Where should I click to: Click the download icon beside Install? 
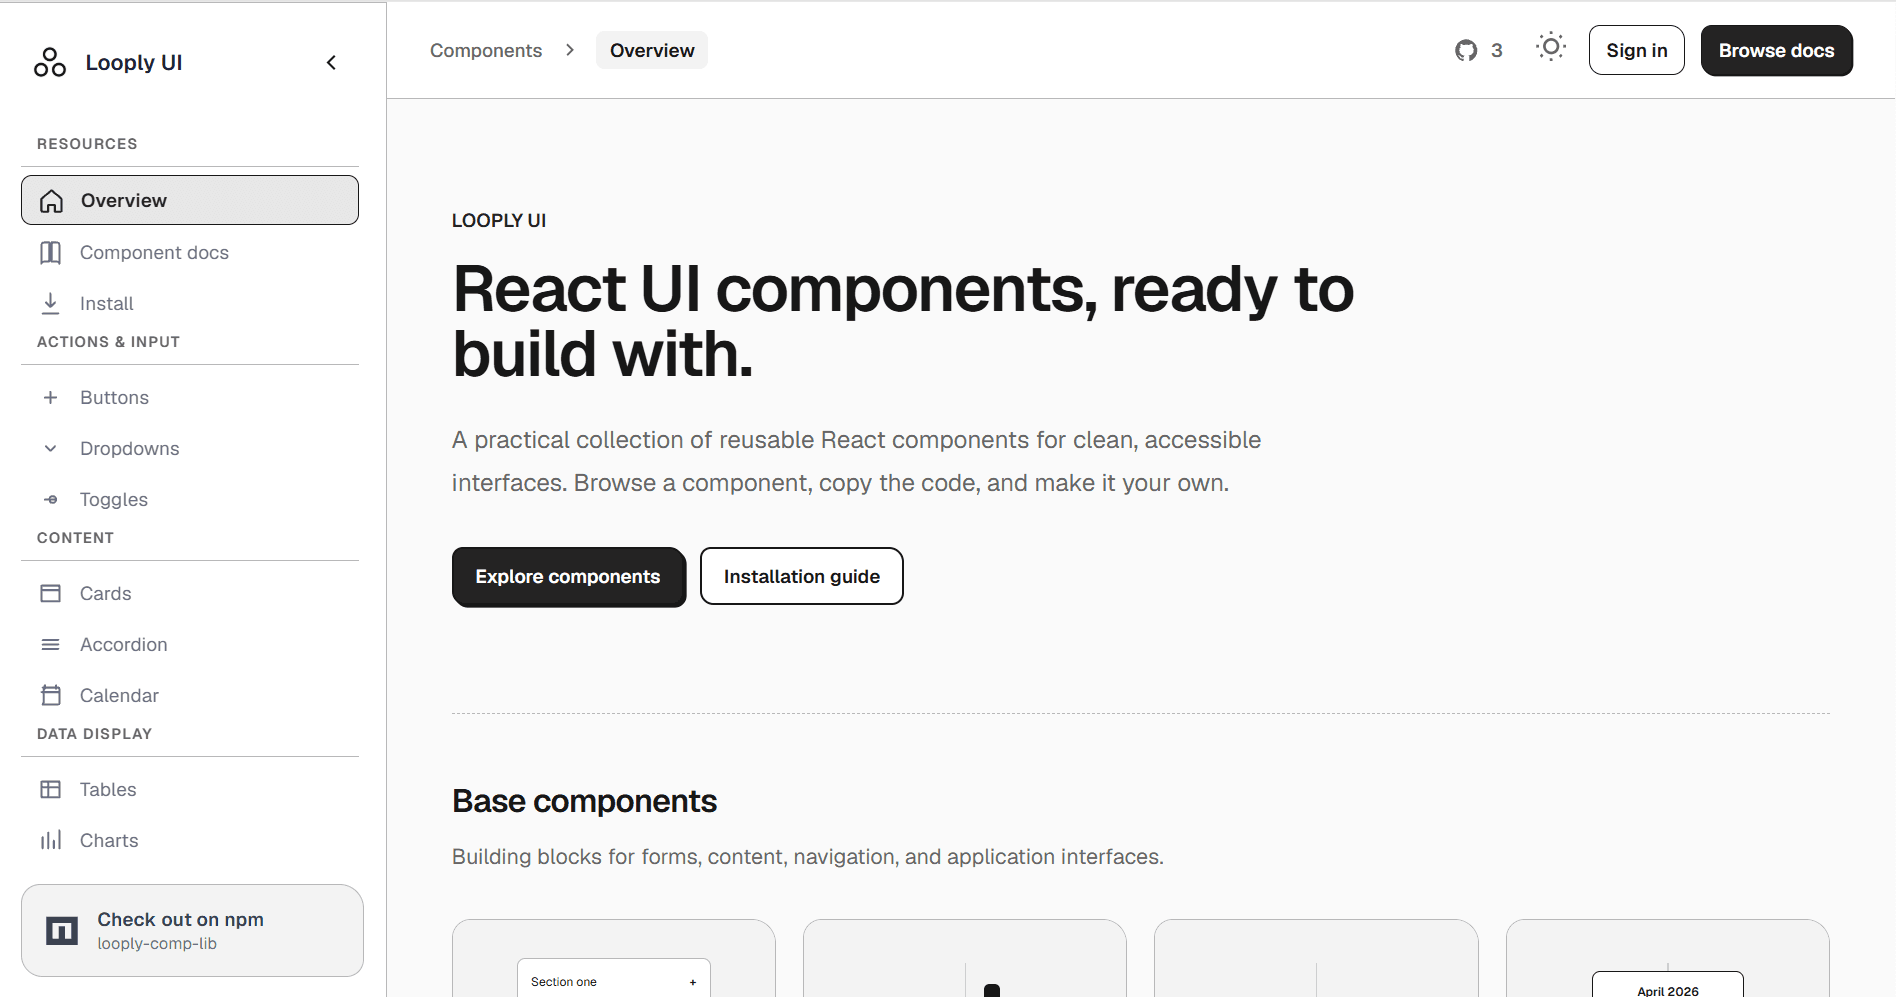[x=50, y=303]
